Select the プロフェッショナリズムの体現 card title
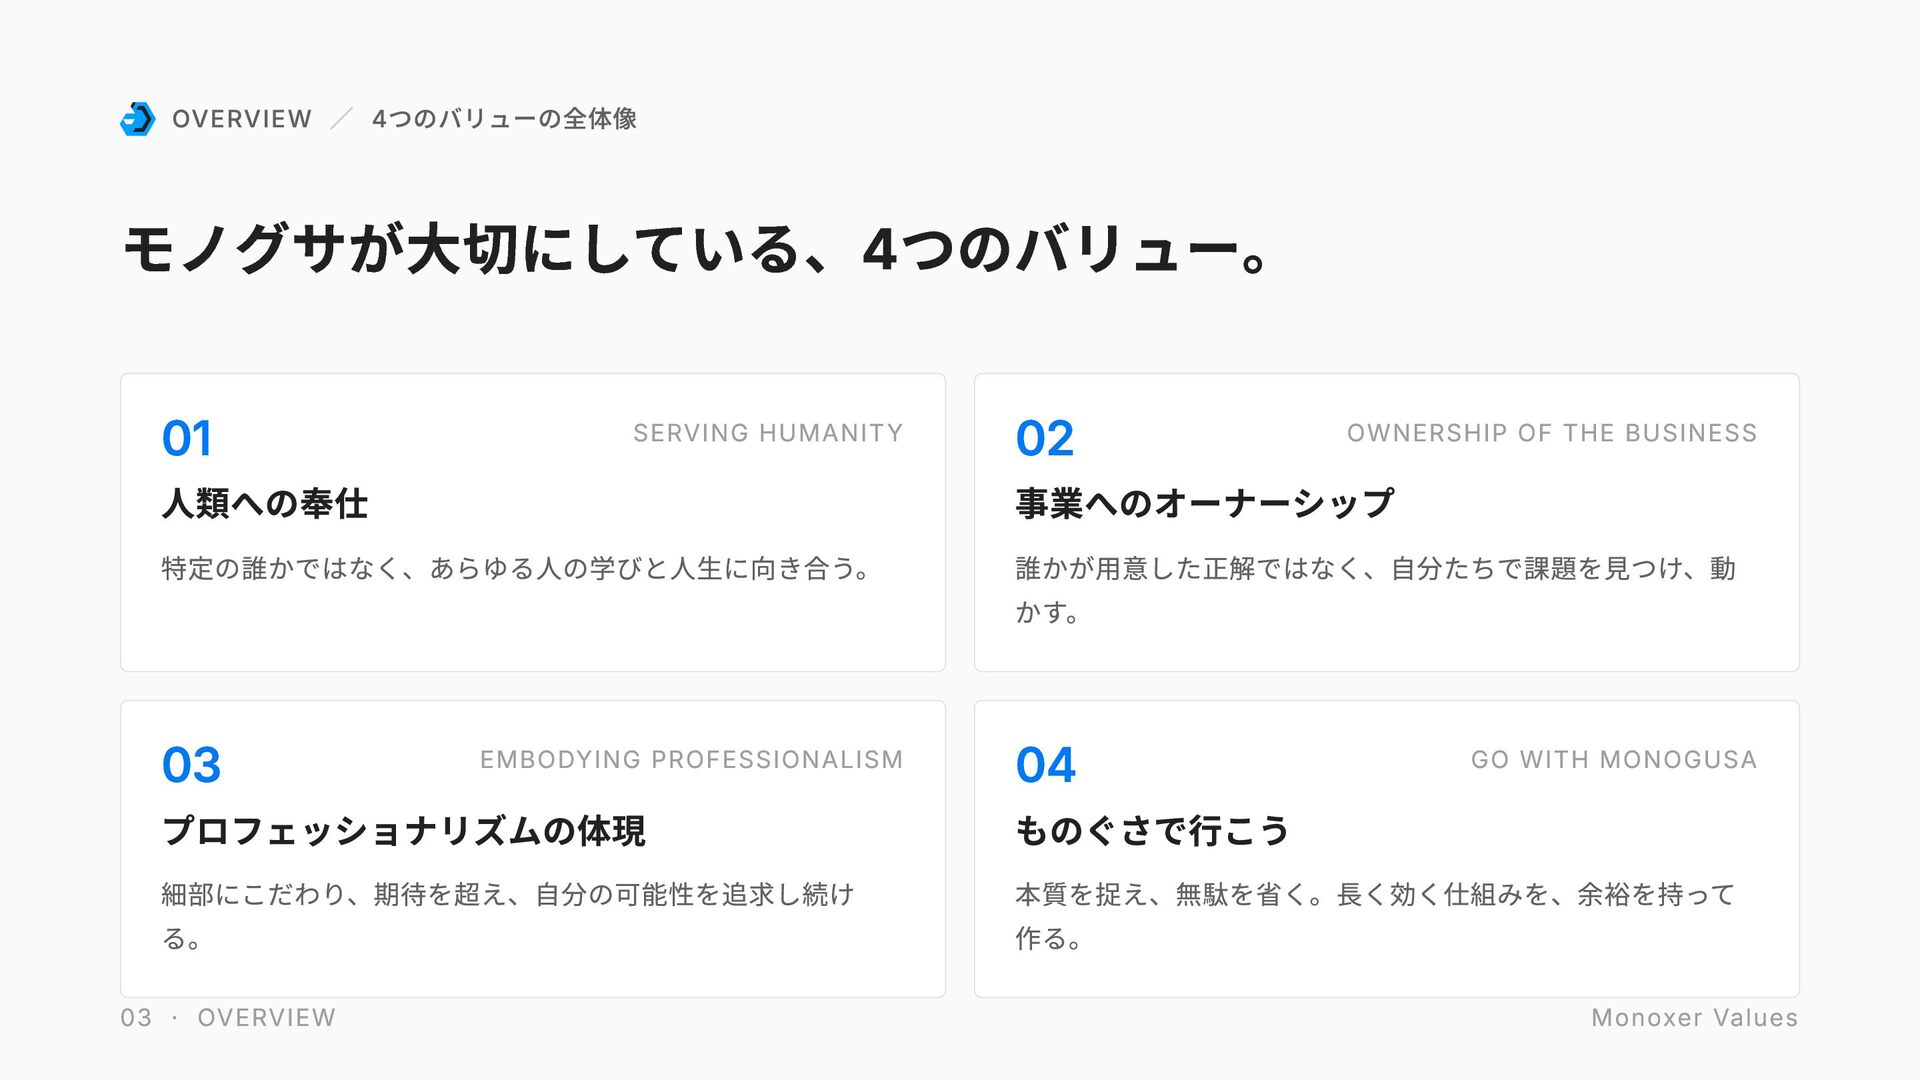Screen dimensions: 1920x1080 tap(404, 830)
